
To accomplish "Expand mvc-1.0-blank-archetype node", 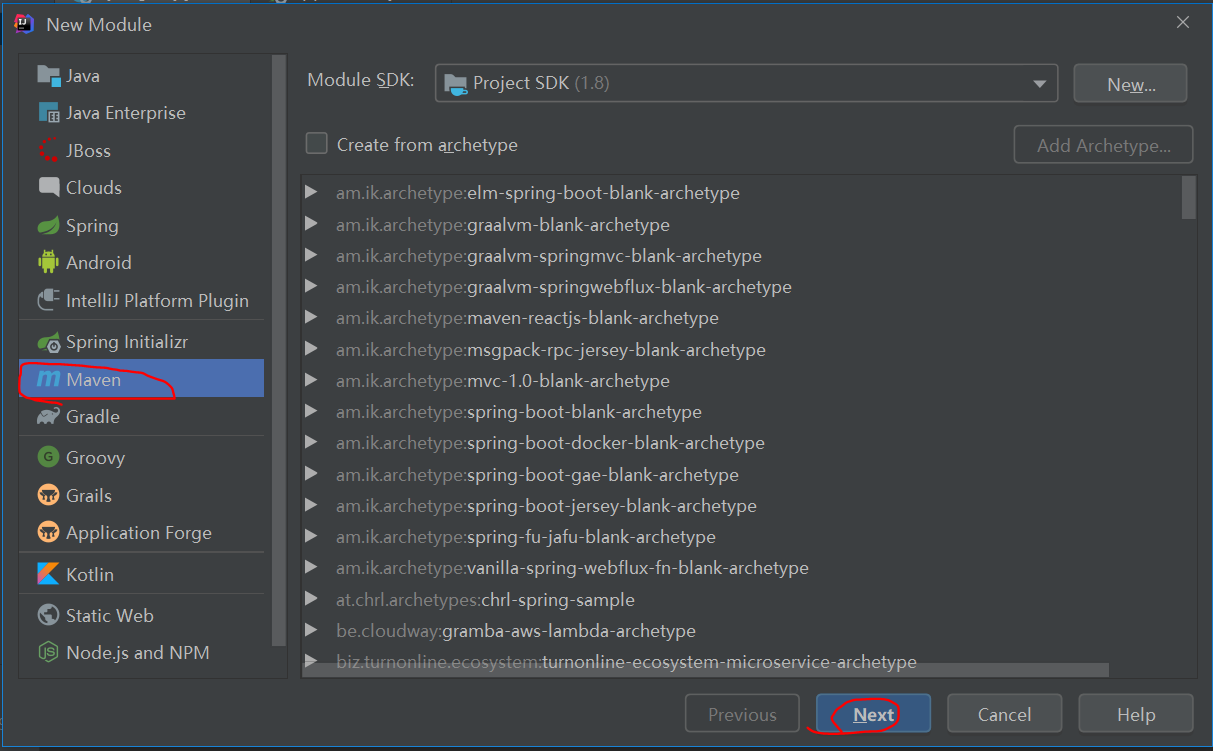I will pyautogui.click(x=312, y=380).
